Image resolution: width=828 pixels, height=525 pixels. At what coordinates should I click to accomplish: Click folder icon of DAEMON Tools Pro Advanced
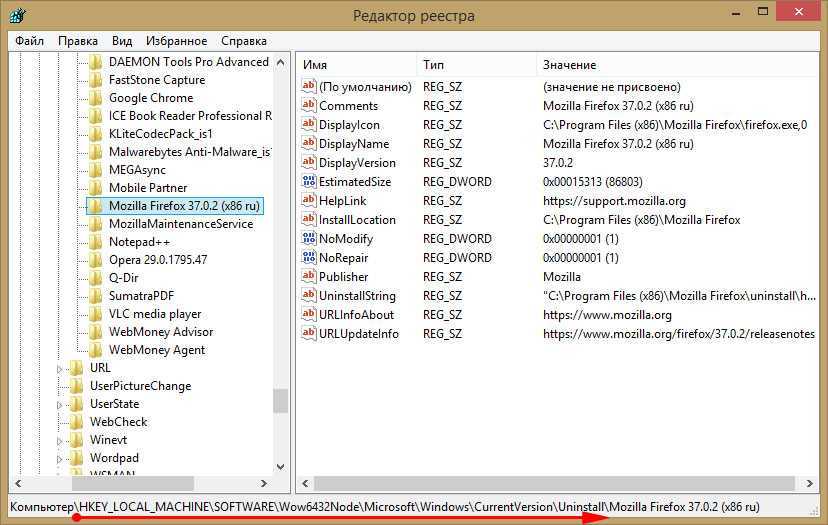pos(96,62)
